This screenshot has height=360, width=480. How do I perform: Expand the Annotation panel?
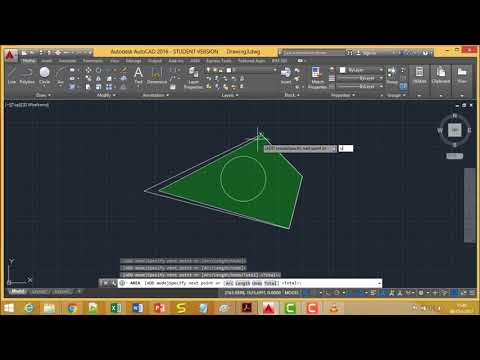[x=156, y=95]
